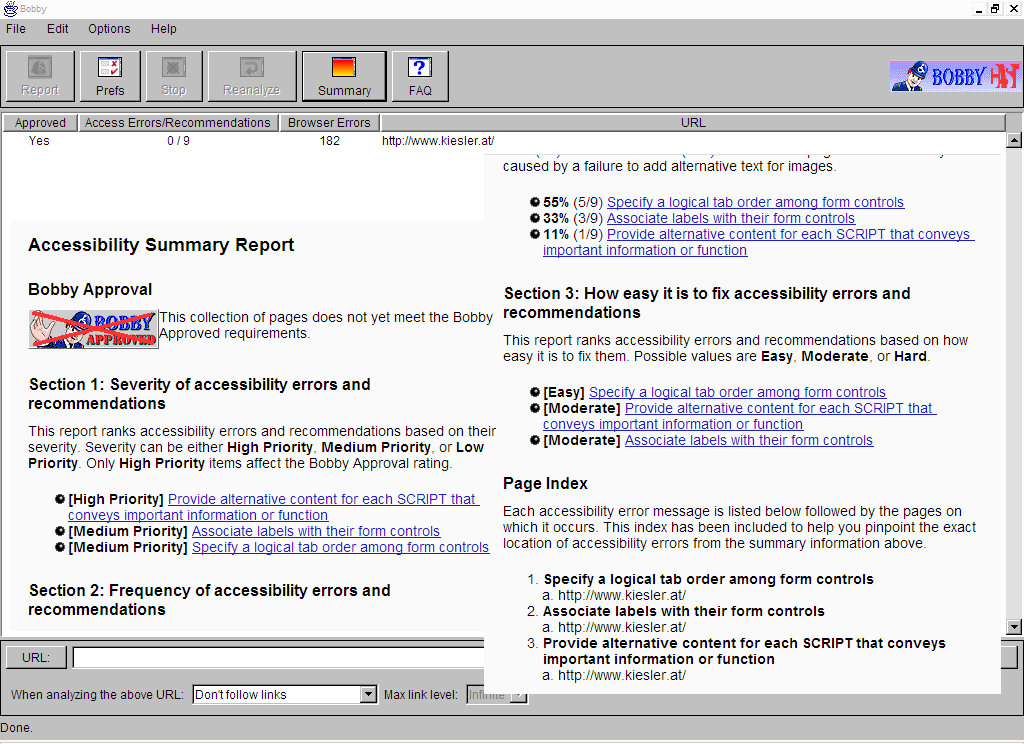Open the Options menu

[x=109, y=29]
